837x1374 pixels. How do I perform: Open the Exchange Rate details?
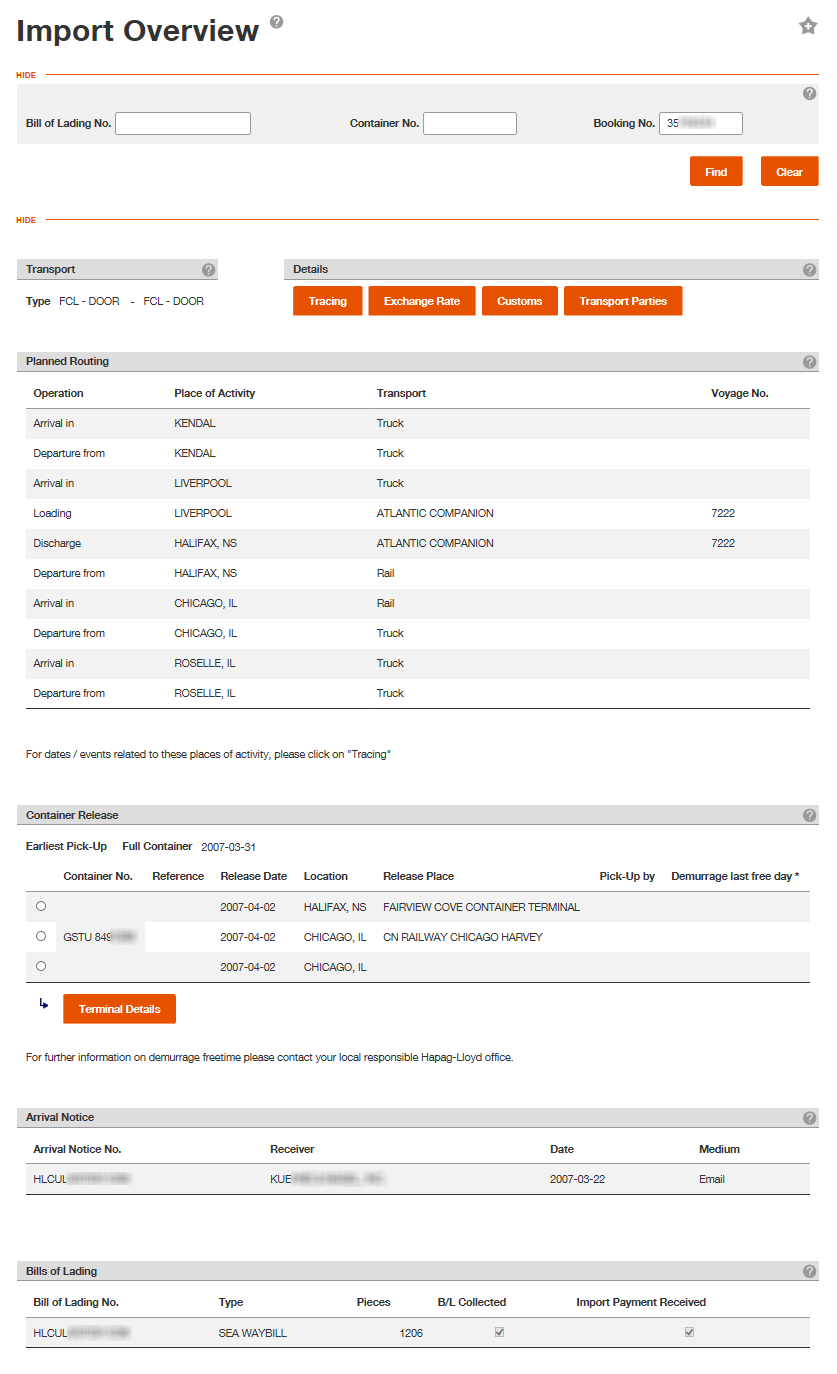[422, 301]
